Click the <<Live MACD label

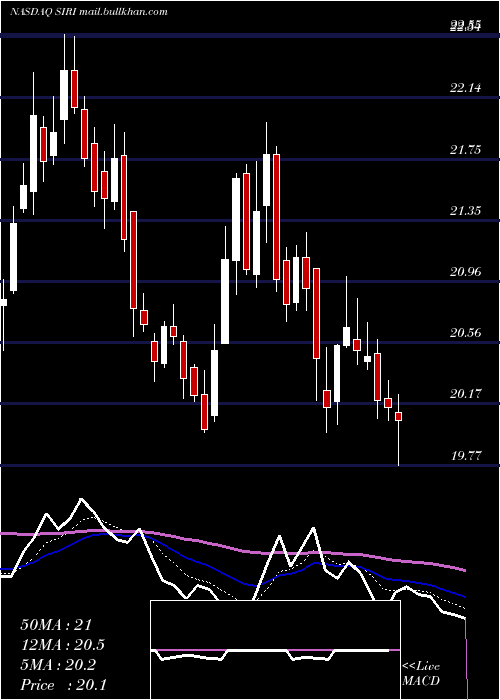click(421, 673)
